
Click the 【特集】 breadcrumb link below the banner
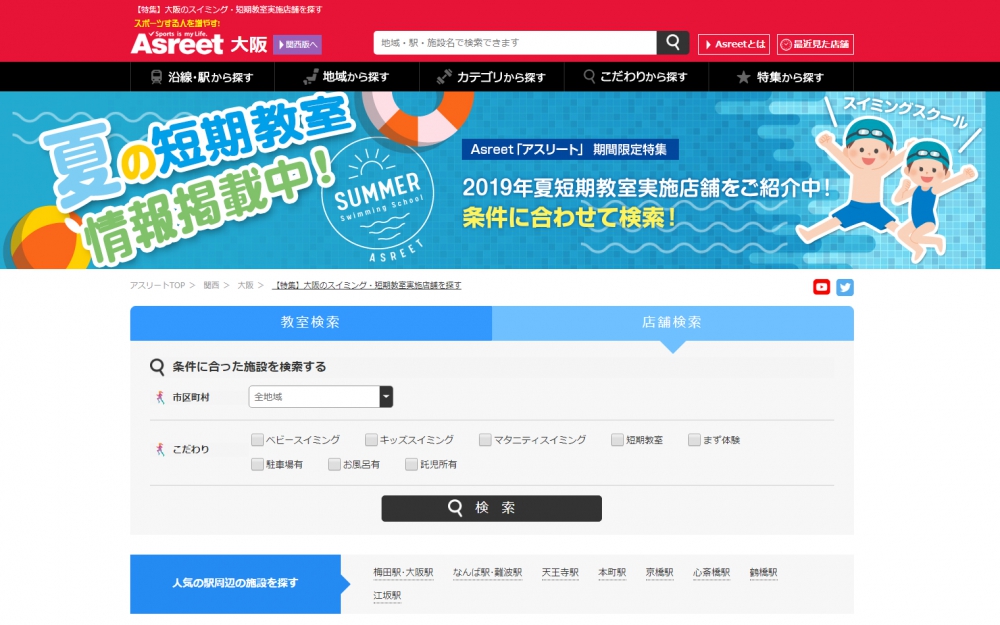[x=367, y=285]
